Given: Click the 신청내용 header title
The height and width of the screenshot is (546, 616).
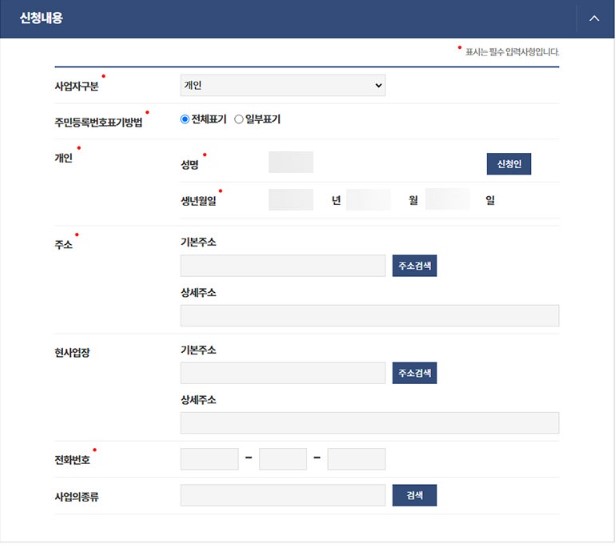Looking at the screenshot, I should 41,18.
